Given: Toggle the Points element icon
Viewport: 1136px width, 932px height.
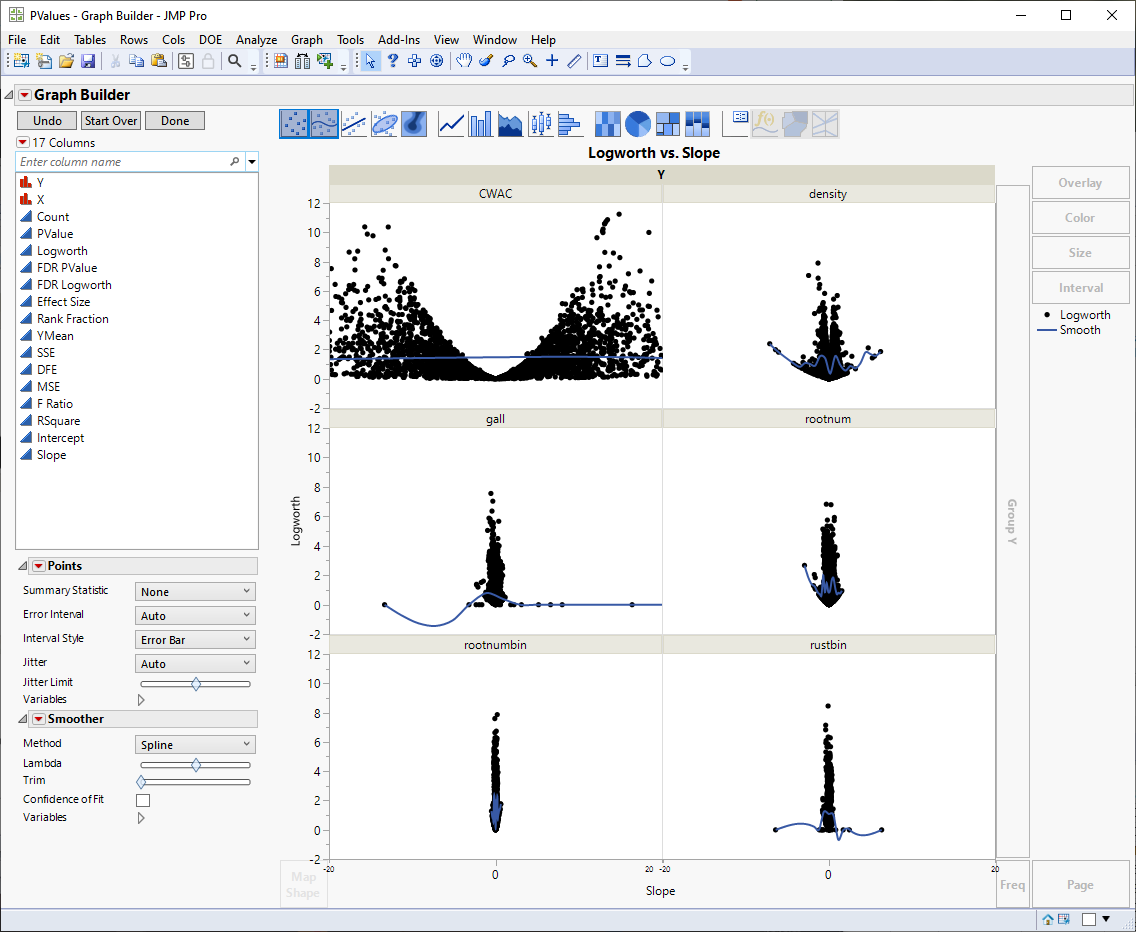Looking at the screenshot, I should click(294, 124).
